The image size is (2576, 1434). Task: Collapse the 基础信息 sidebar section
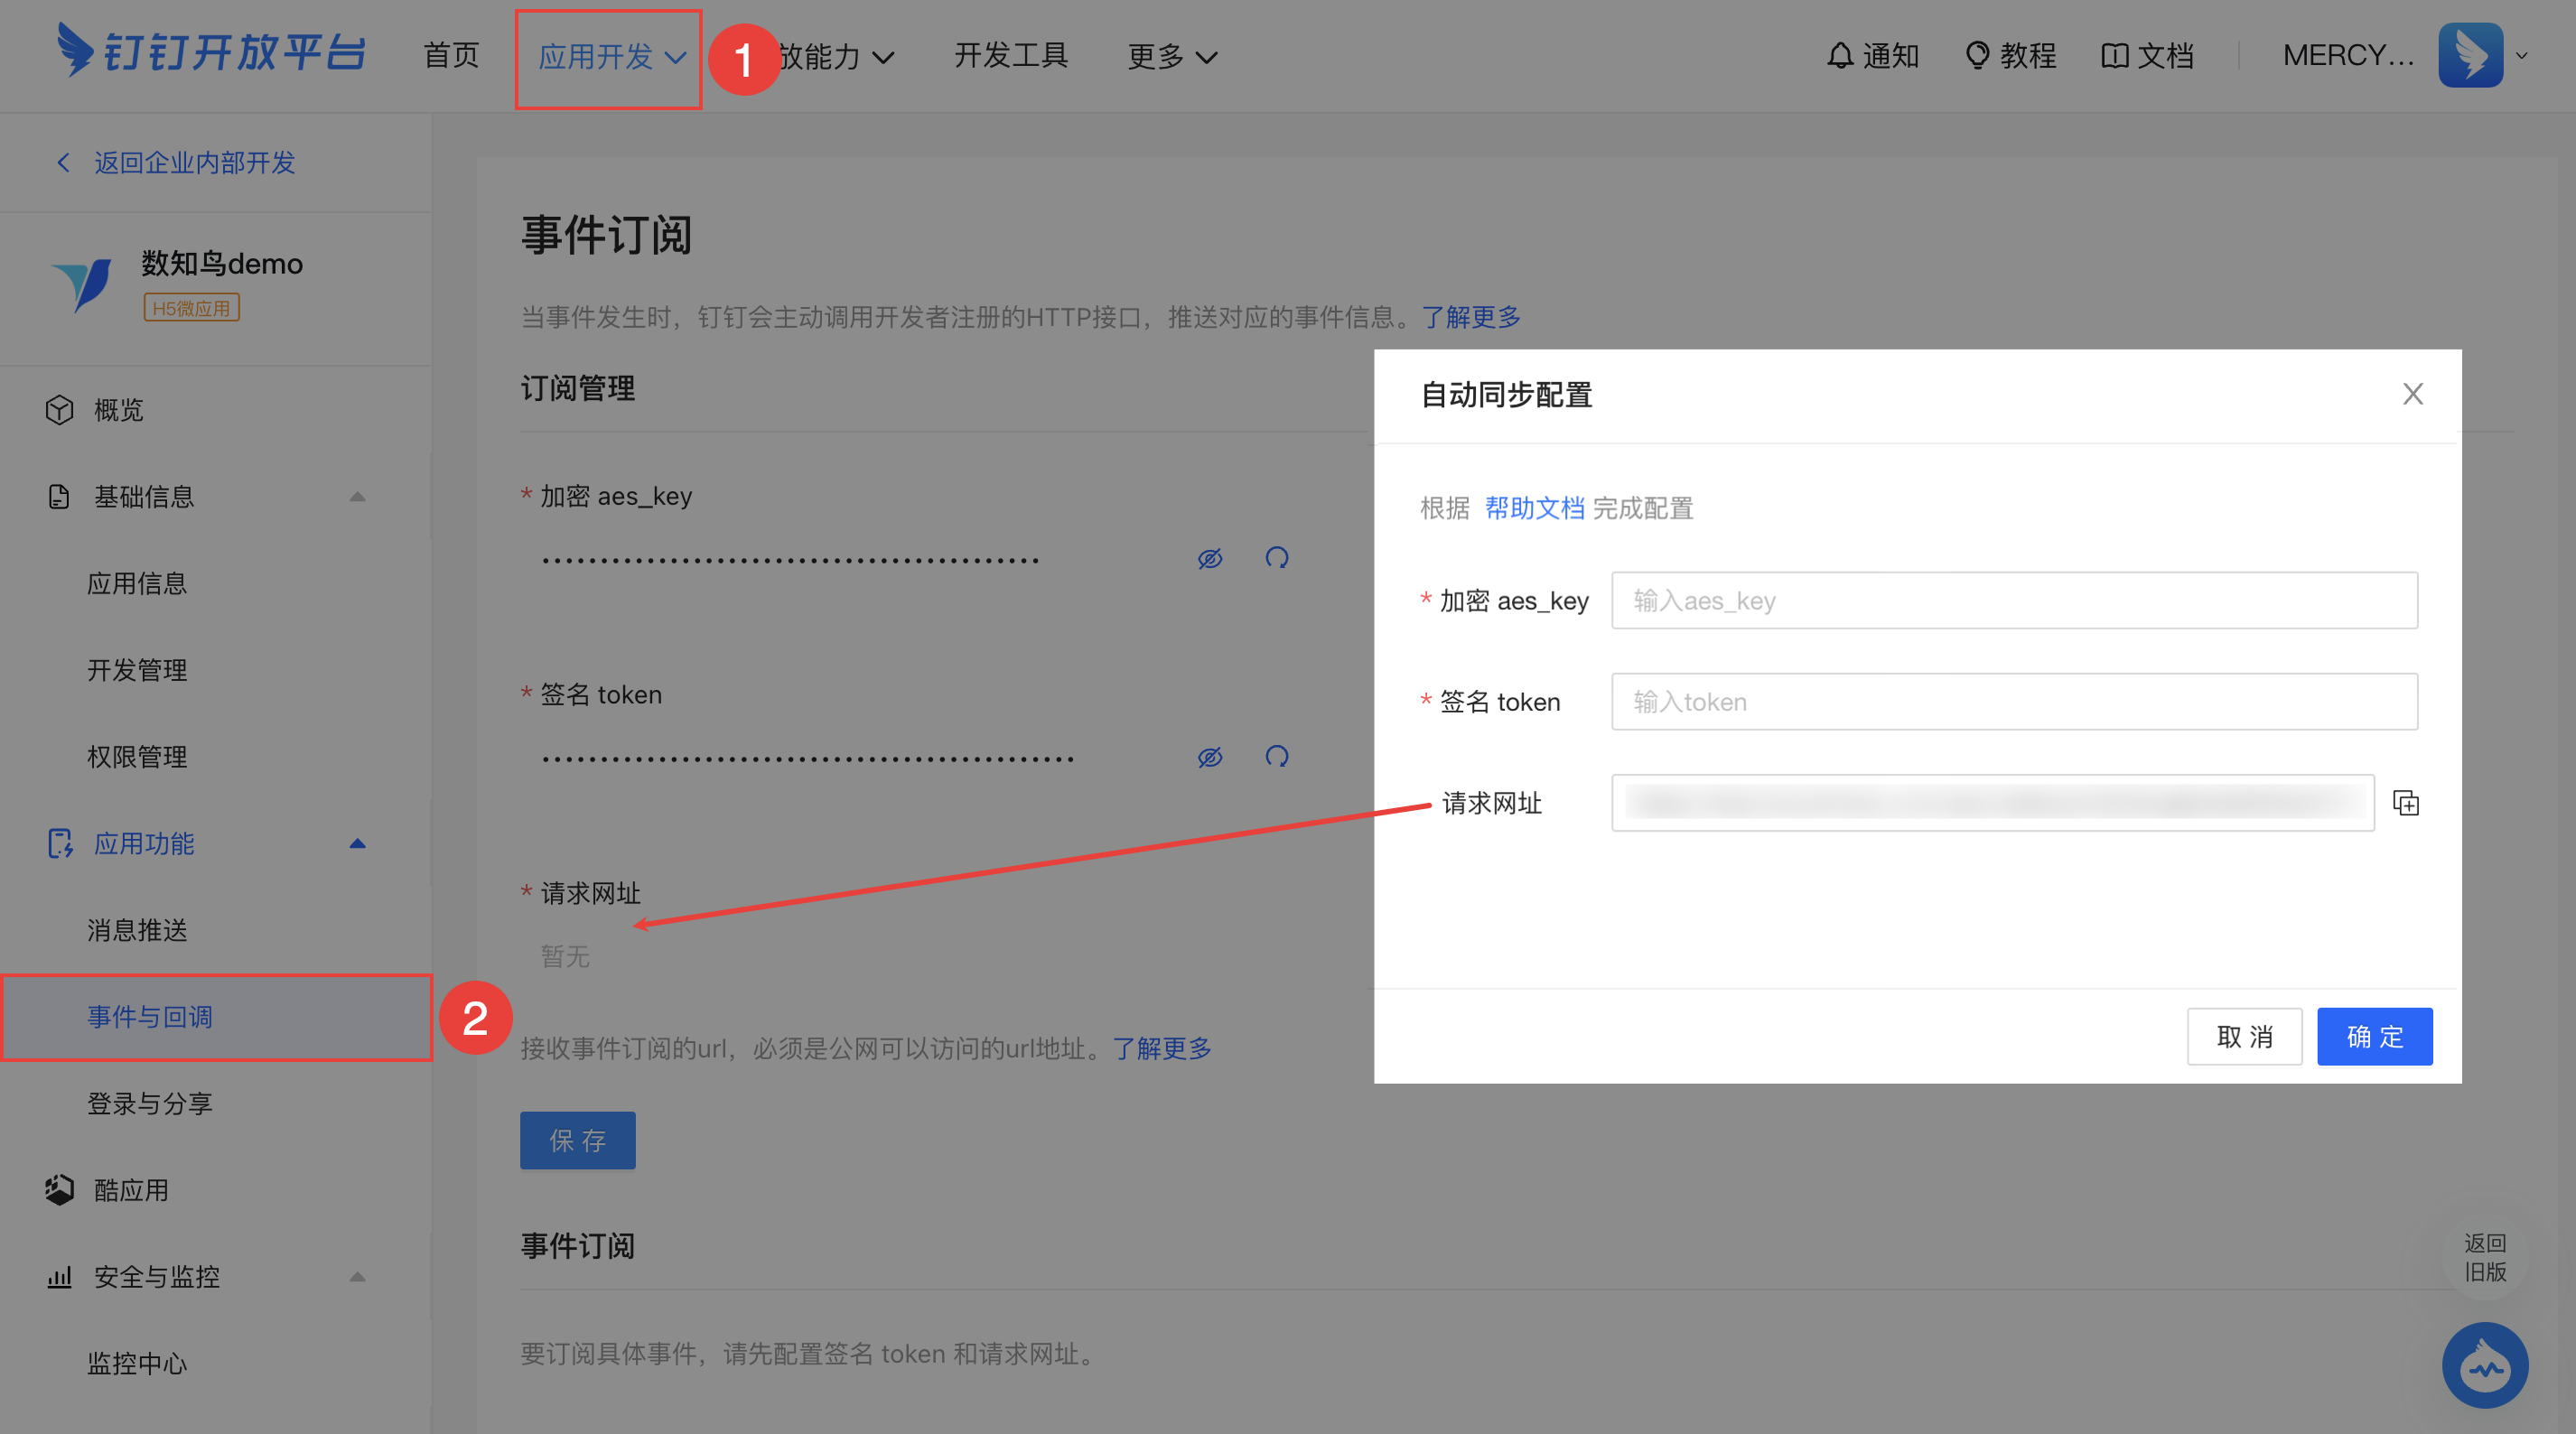[357, 497]
